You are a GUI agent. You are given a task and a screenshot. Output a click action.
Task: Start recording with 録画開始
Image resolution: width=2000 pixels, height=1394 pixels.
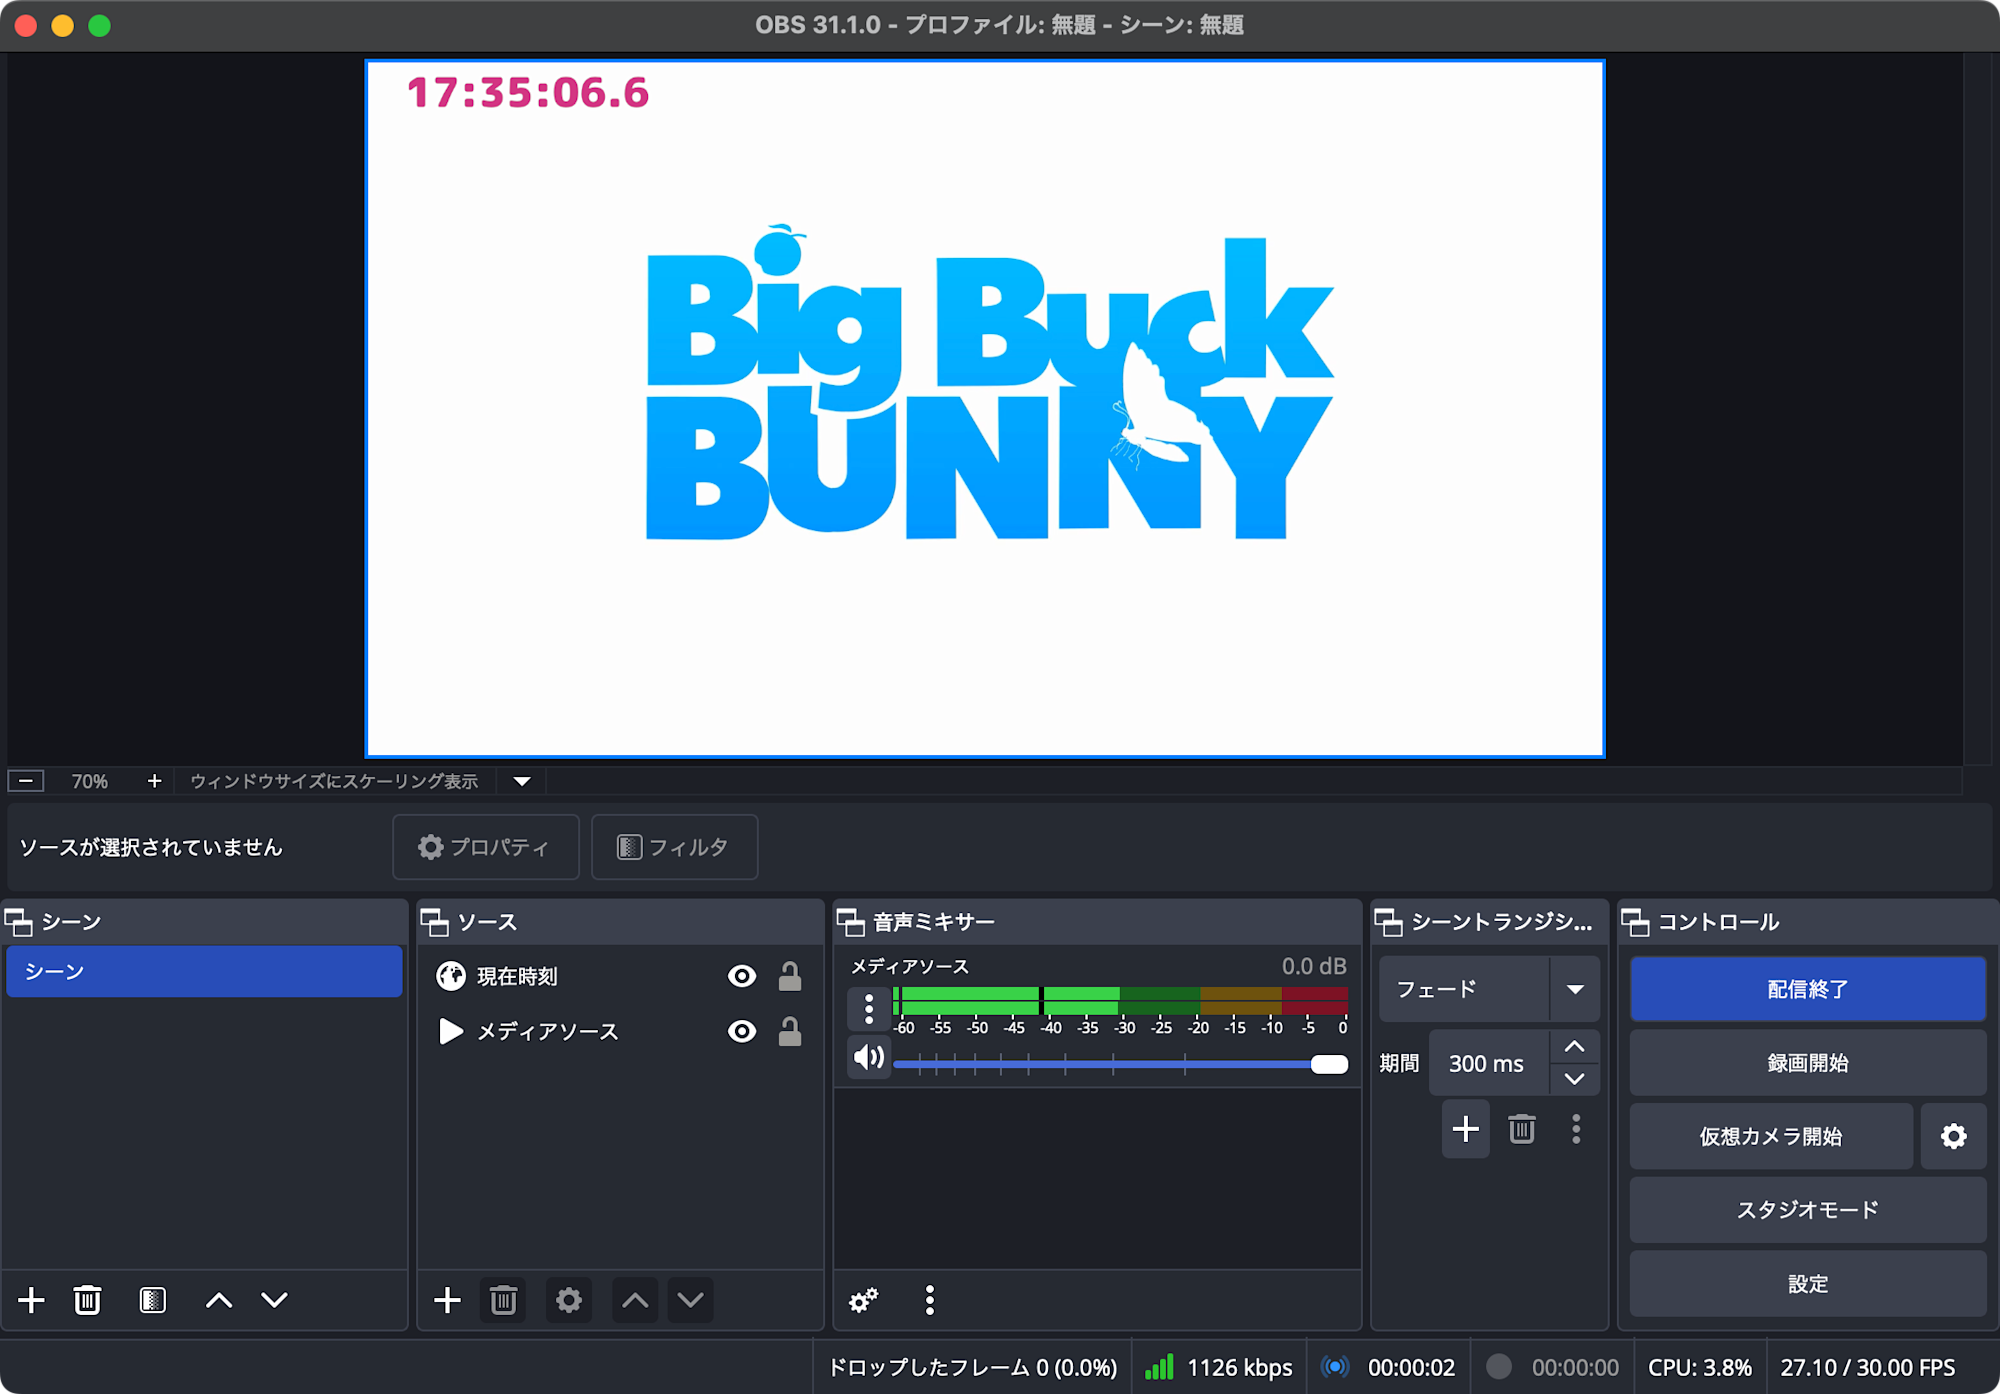(x=1808, y=1063)
